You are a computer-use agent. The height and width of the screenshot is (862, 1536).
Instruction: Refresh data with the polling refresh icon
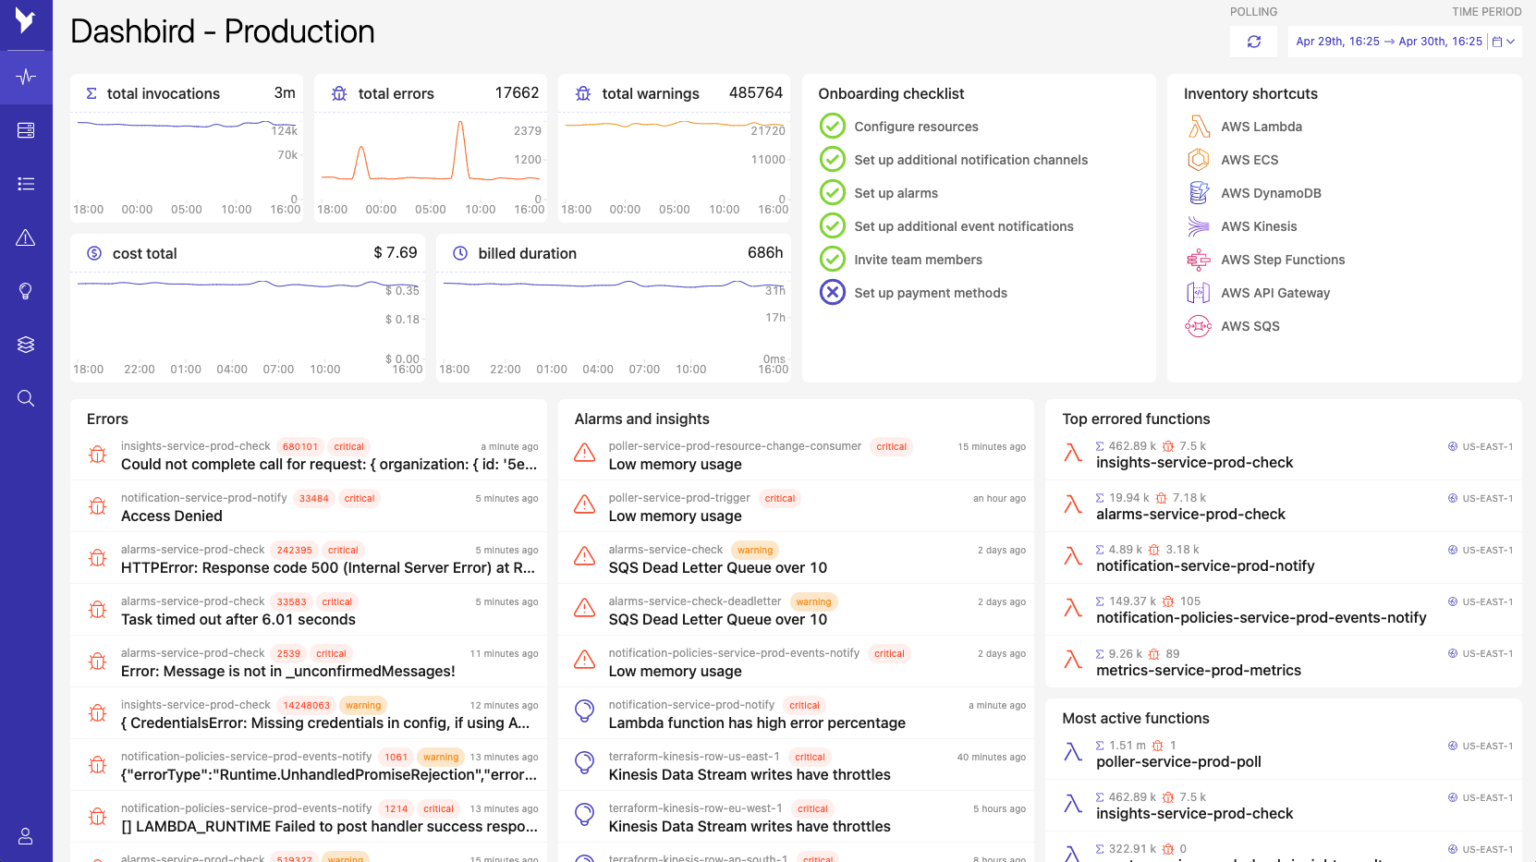pyautogui.click(x=1253, y=42)
